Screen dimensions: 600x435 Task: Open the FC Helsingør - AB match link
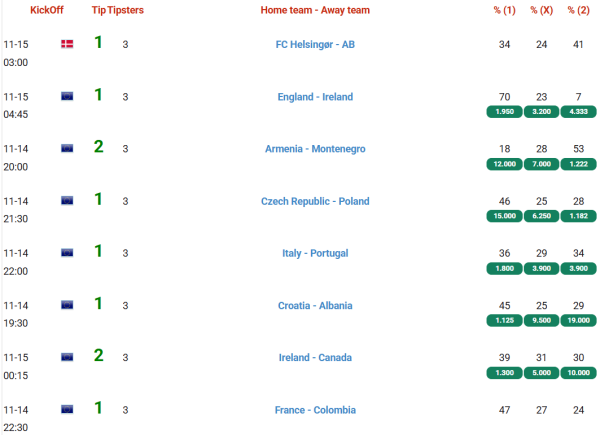point(315,45)
